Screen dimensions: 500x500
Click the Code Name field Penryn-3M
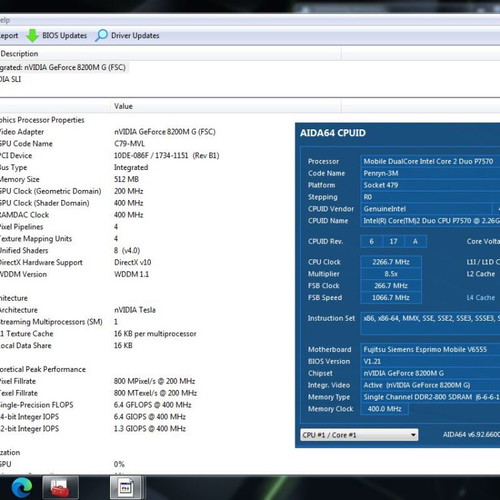click(x=430, y=173)
